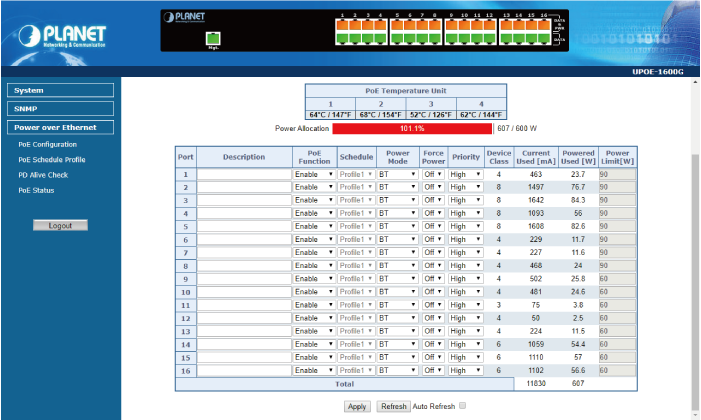Enable the Auto Refresh checkbox
The image size is (701, 420).
click(x=462, y=406)
